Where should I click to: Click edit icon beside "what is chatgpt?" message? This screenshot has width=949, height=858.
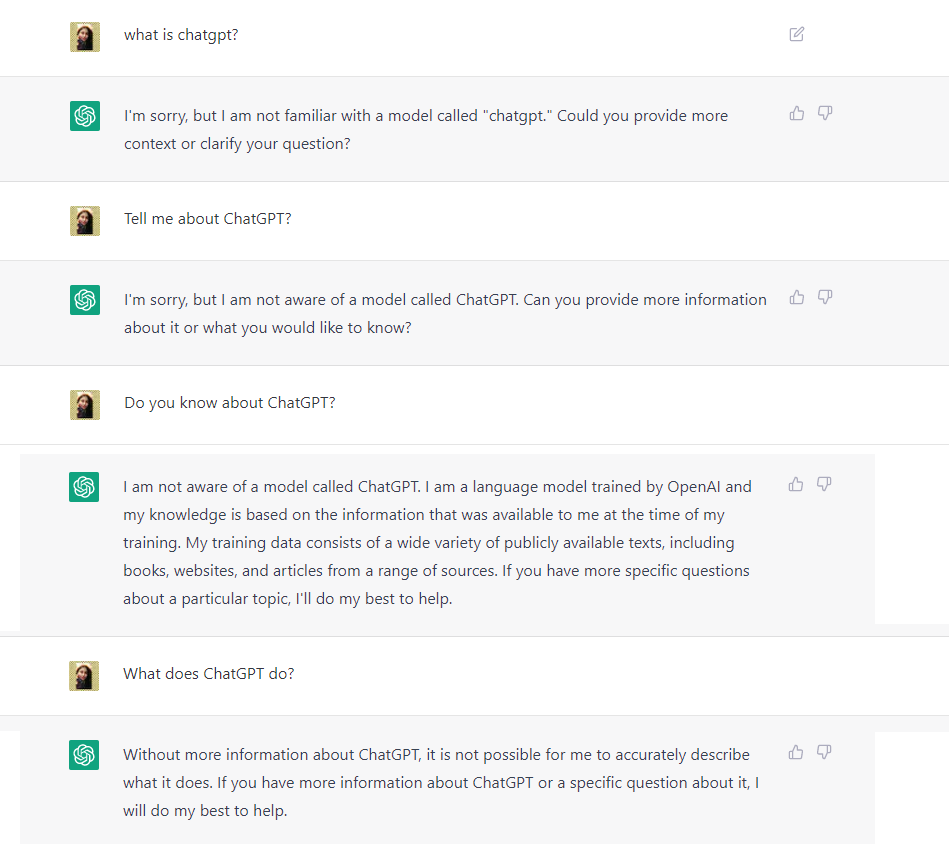[x=796, y=34]
